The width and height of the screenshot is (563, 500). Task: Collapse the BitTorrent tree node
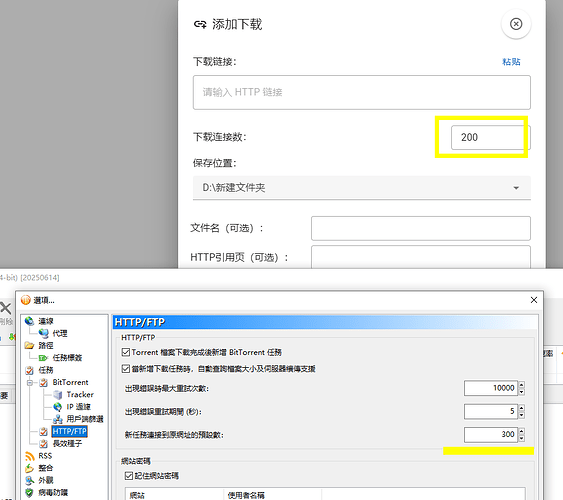[30, 383]
